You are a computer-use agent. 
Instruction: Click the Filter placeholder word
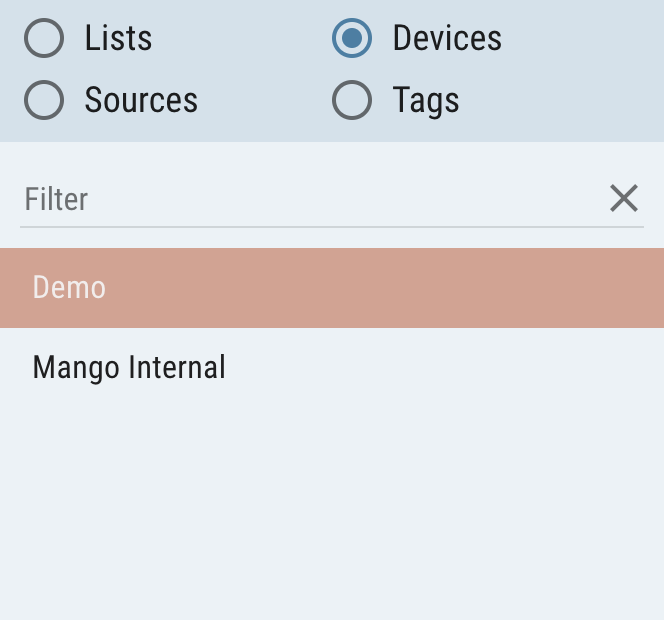(x=56, y=199)
